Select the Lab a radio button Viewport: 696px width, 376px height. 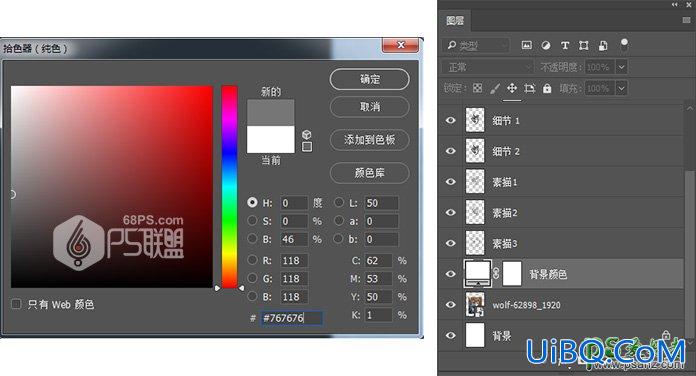click(x=339, y=221)
